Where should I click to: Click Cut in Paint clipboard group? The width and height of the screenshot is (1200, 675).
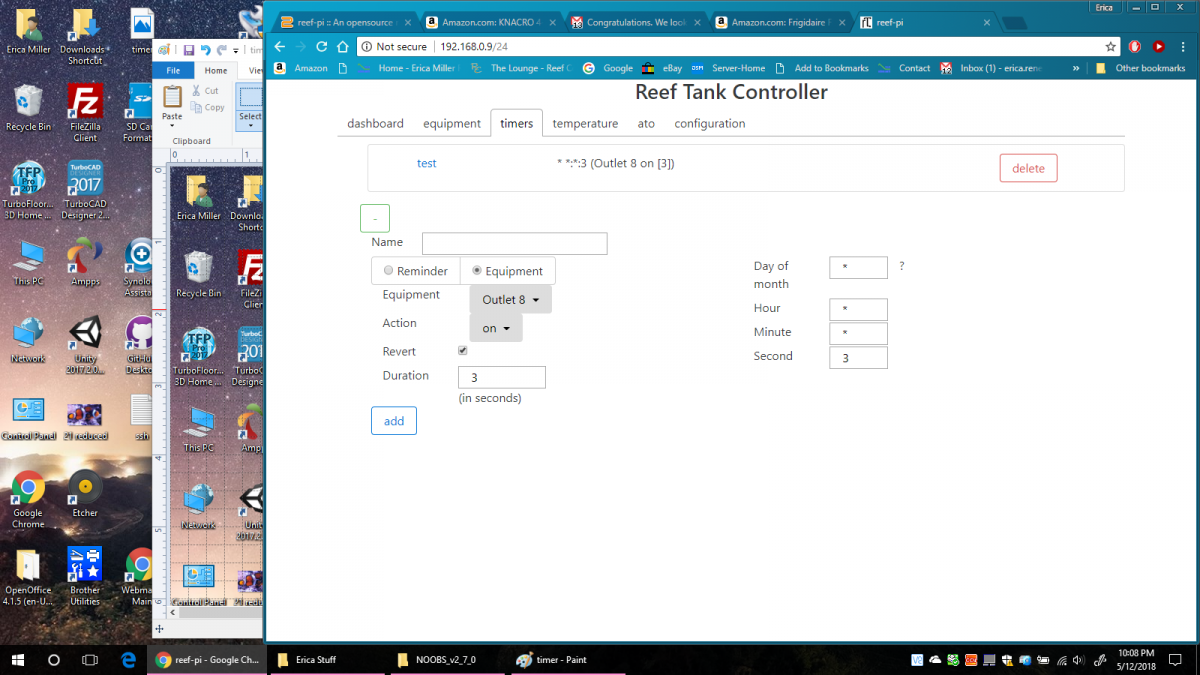[x=205, y=91]
